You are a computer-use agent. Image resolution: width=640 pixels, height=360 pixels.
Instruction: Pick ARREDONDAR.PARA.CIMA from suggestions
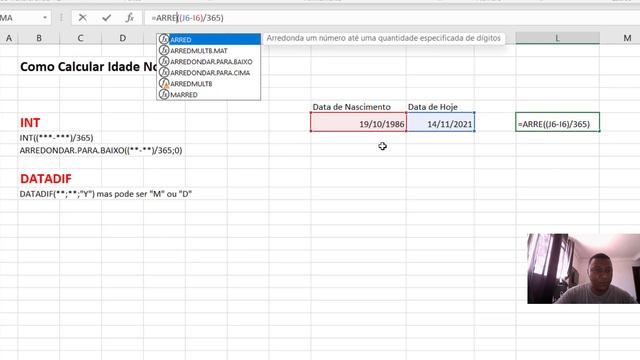click(x=209, y=73)
